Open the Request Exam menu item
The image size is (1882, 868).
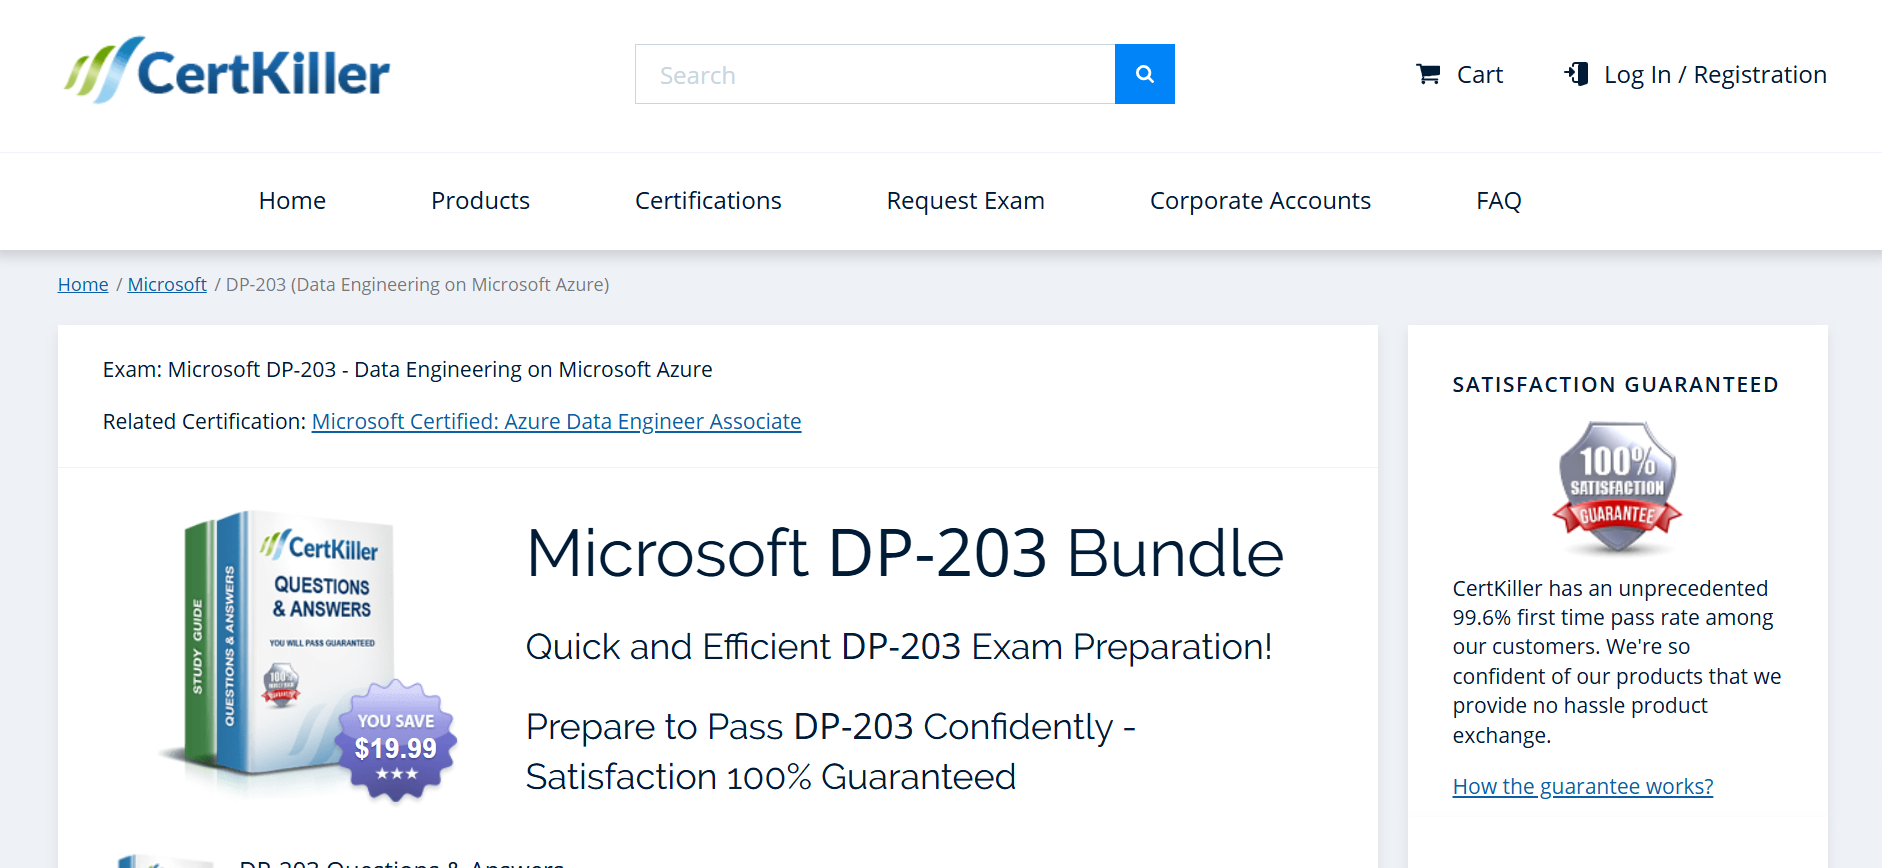point(965,201)
